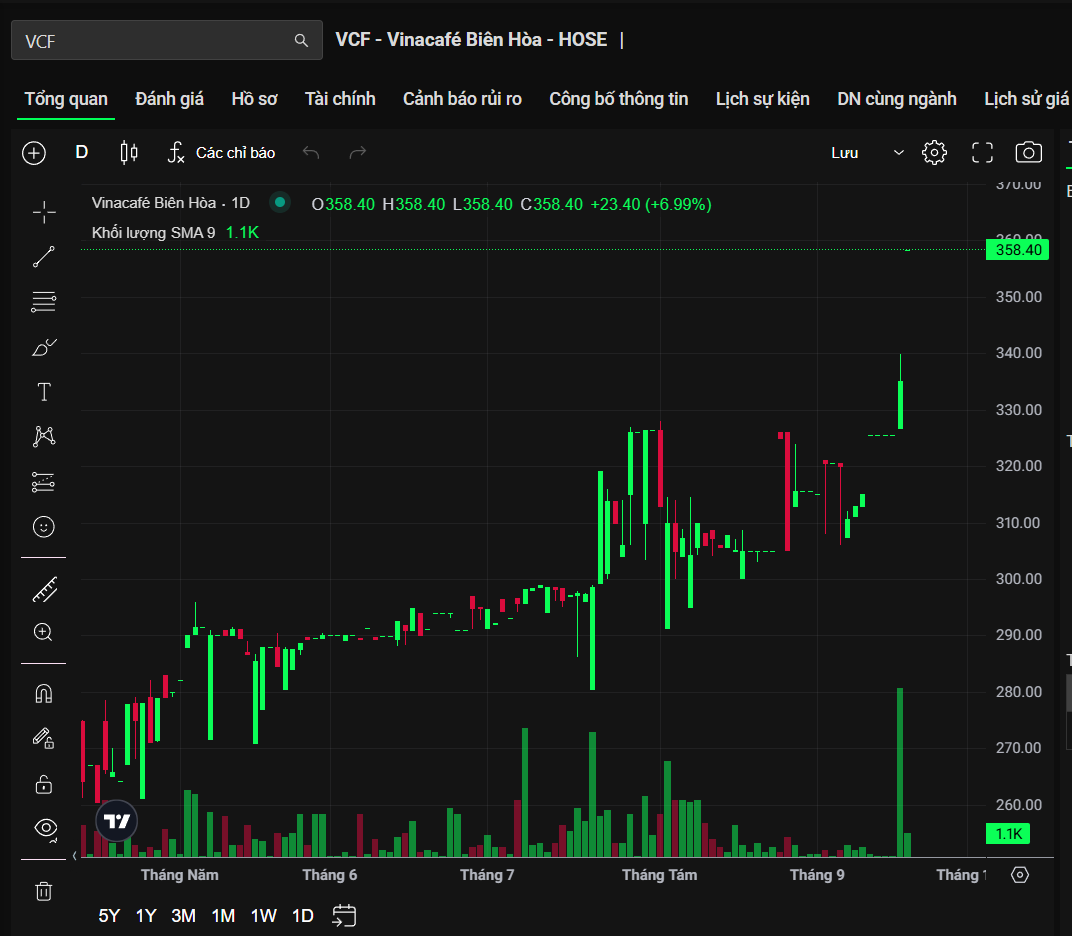Open the Fibonacci retracement tools
1072x936 pixels.
pyautogui.click(x=44, y=302)
